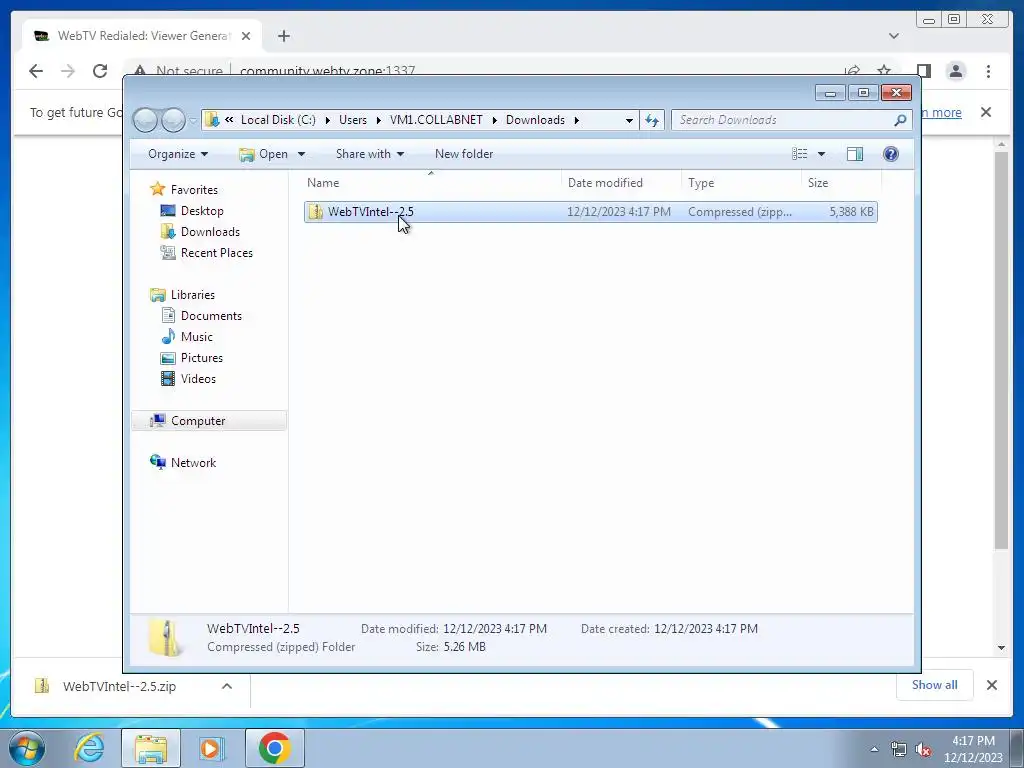Change view icon in Explorer toolbar
The height and width of the screenshot is (768, 1024).
(x=799, y=154)
